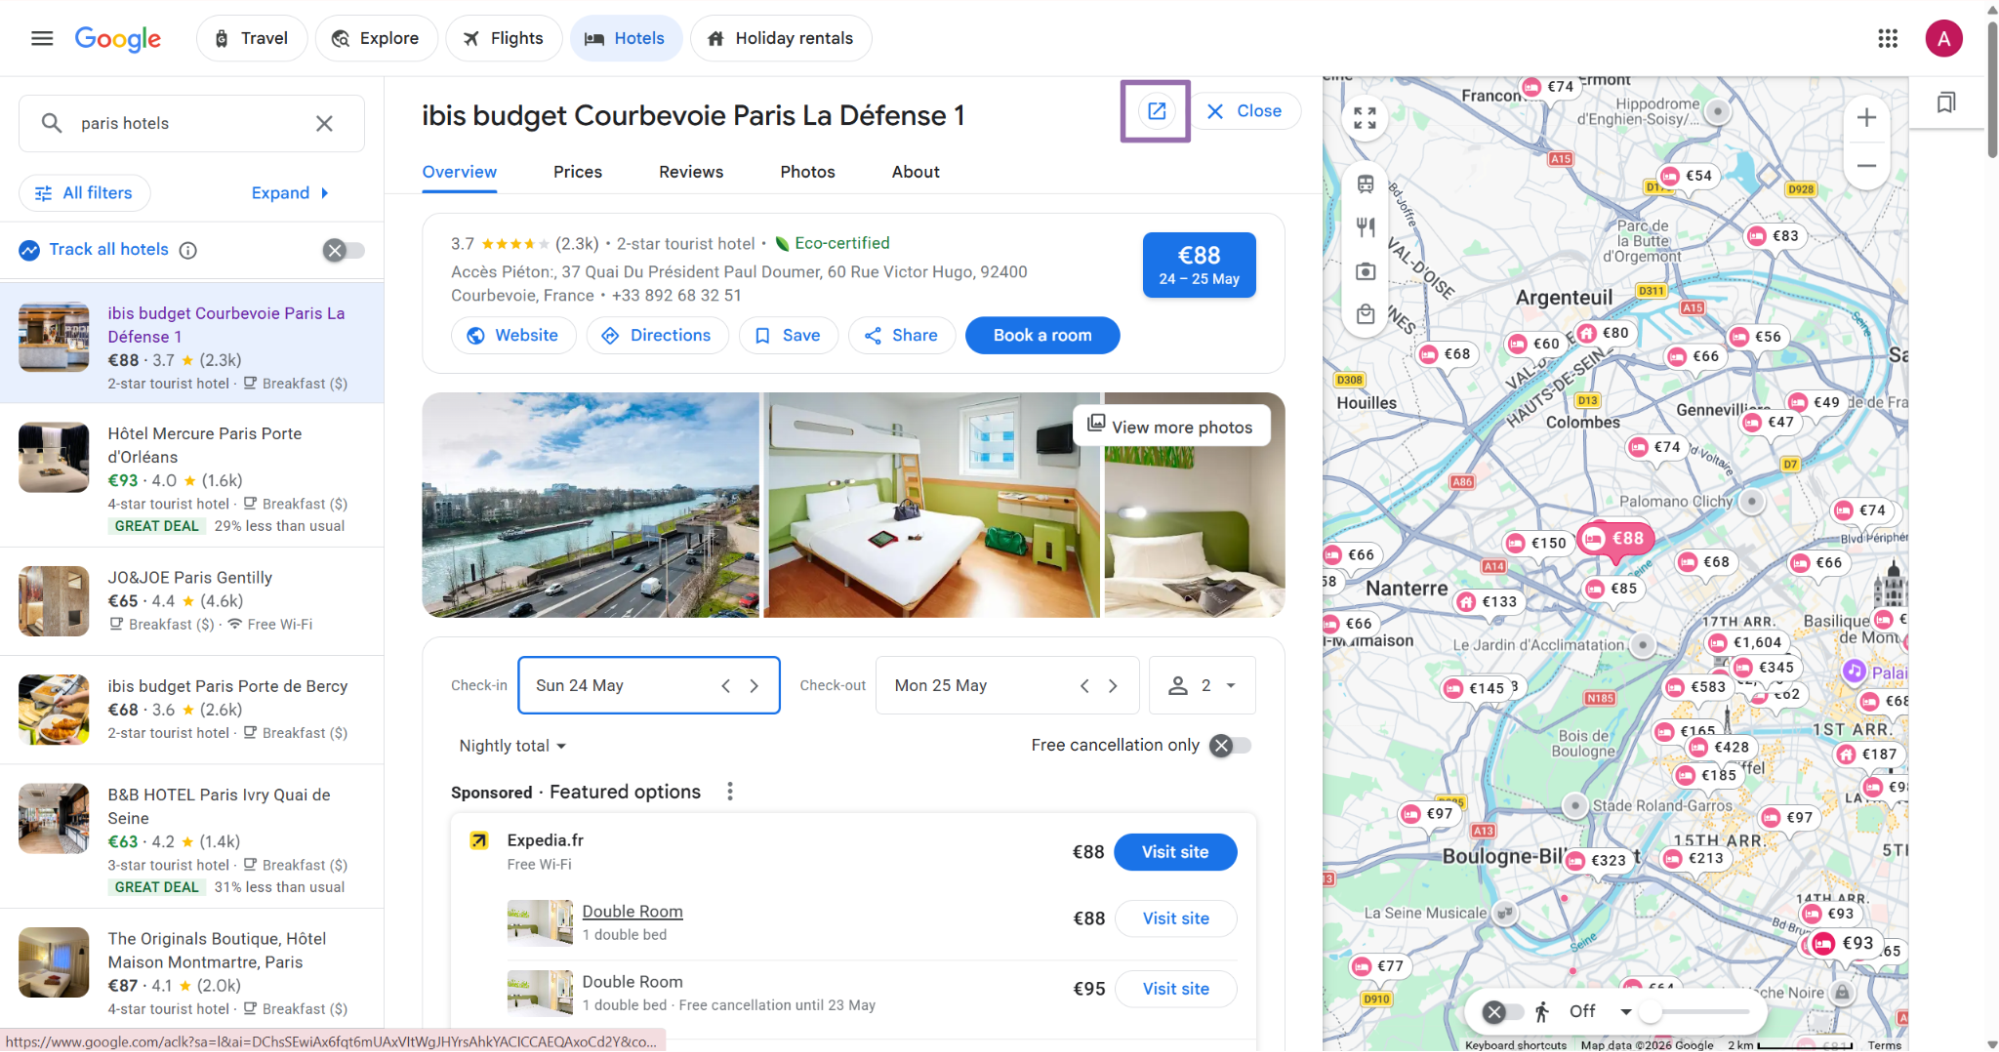Screen dimensions: 1999x1052
Task: Move check-in date one day earlier
Action: pos(726,686)
